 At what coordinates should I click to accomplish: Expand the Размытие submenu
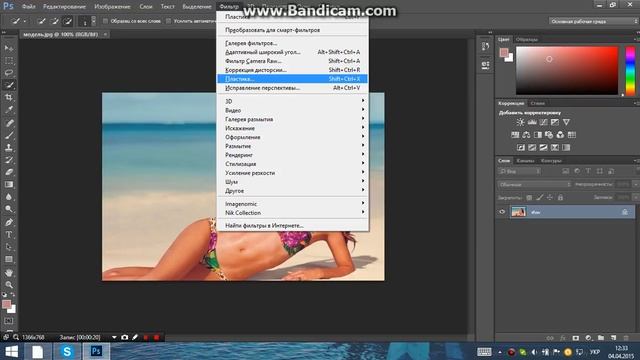coord(293,146)
